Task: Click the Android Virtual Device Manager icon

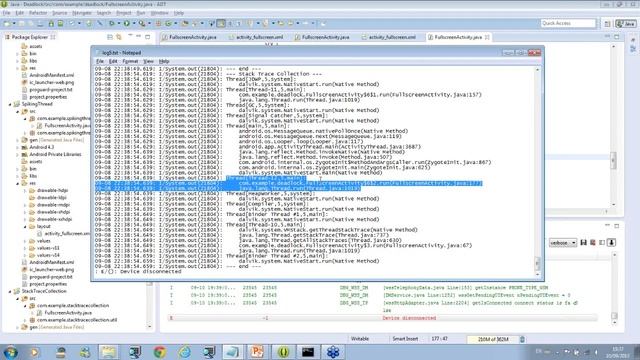Action: 60,24
